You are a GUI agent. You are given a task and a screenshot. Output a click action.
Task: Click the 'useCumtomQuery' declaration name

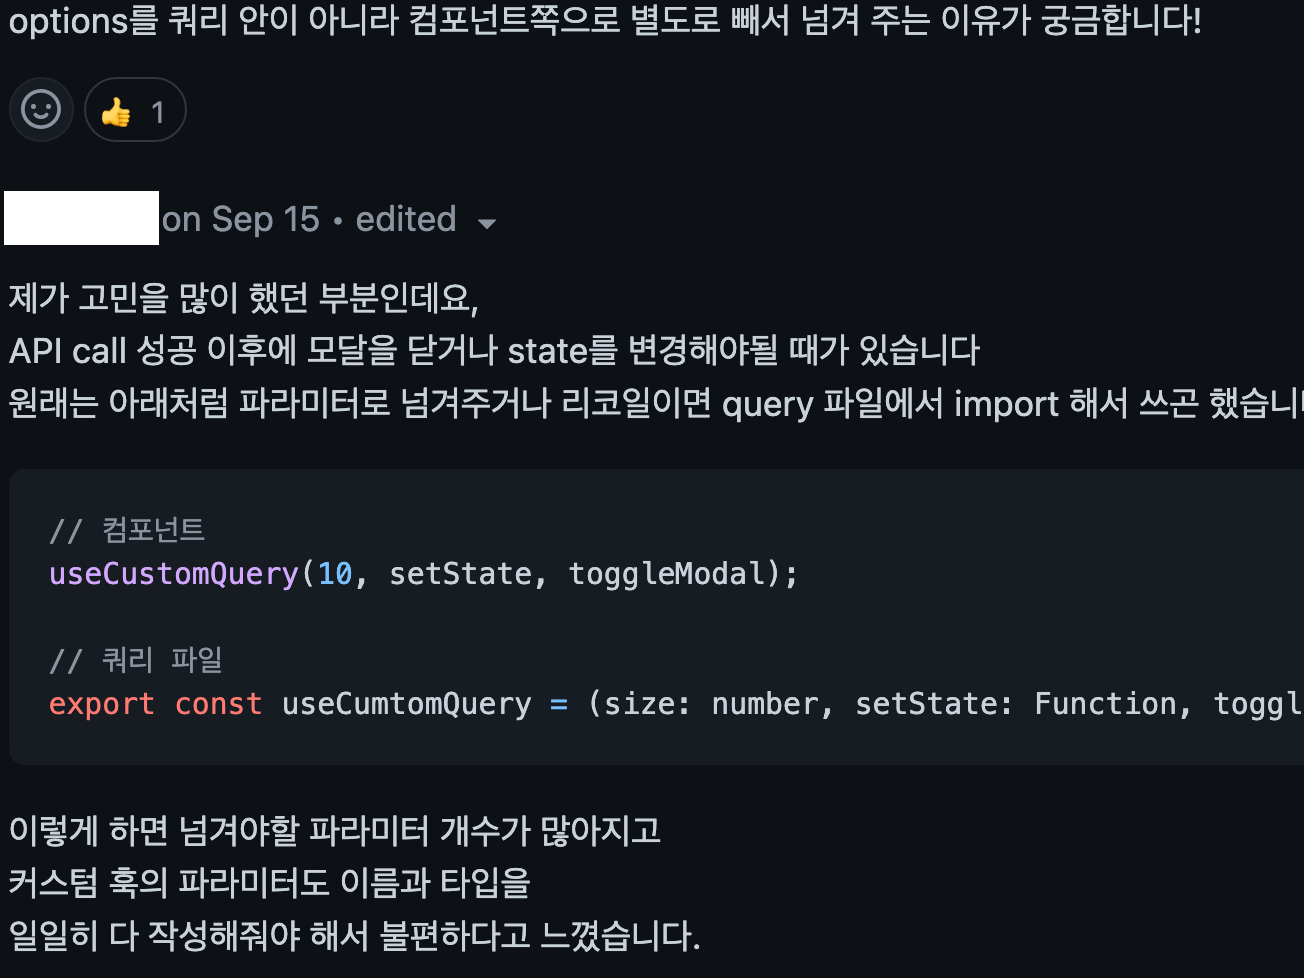point(405,703)
